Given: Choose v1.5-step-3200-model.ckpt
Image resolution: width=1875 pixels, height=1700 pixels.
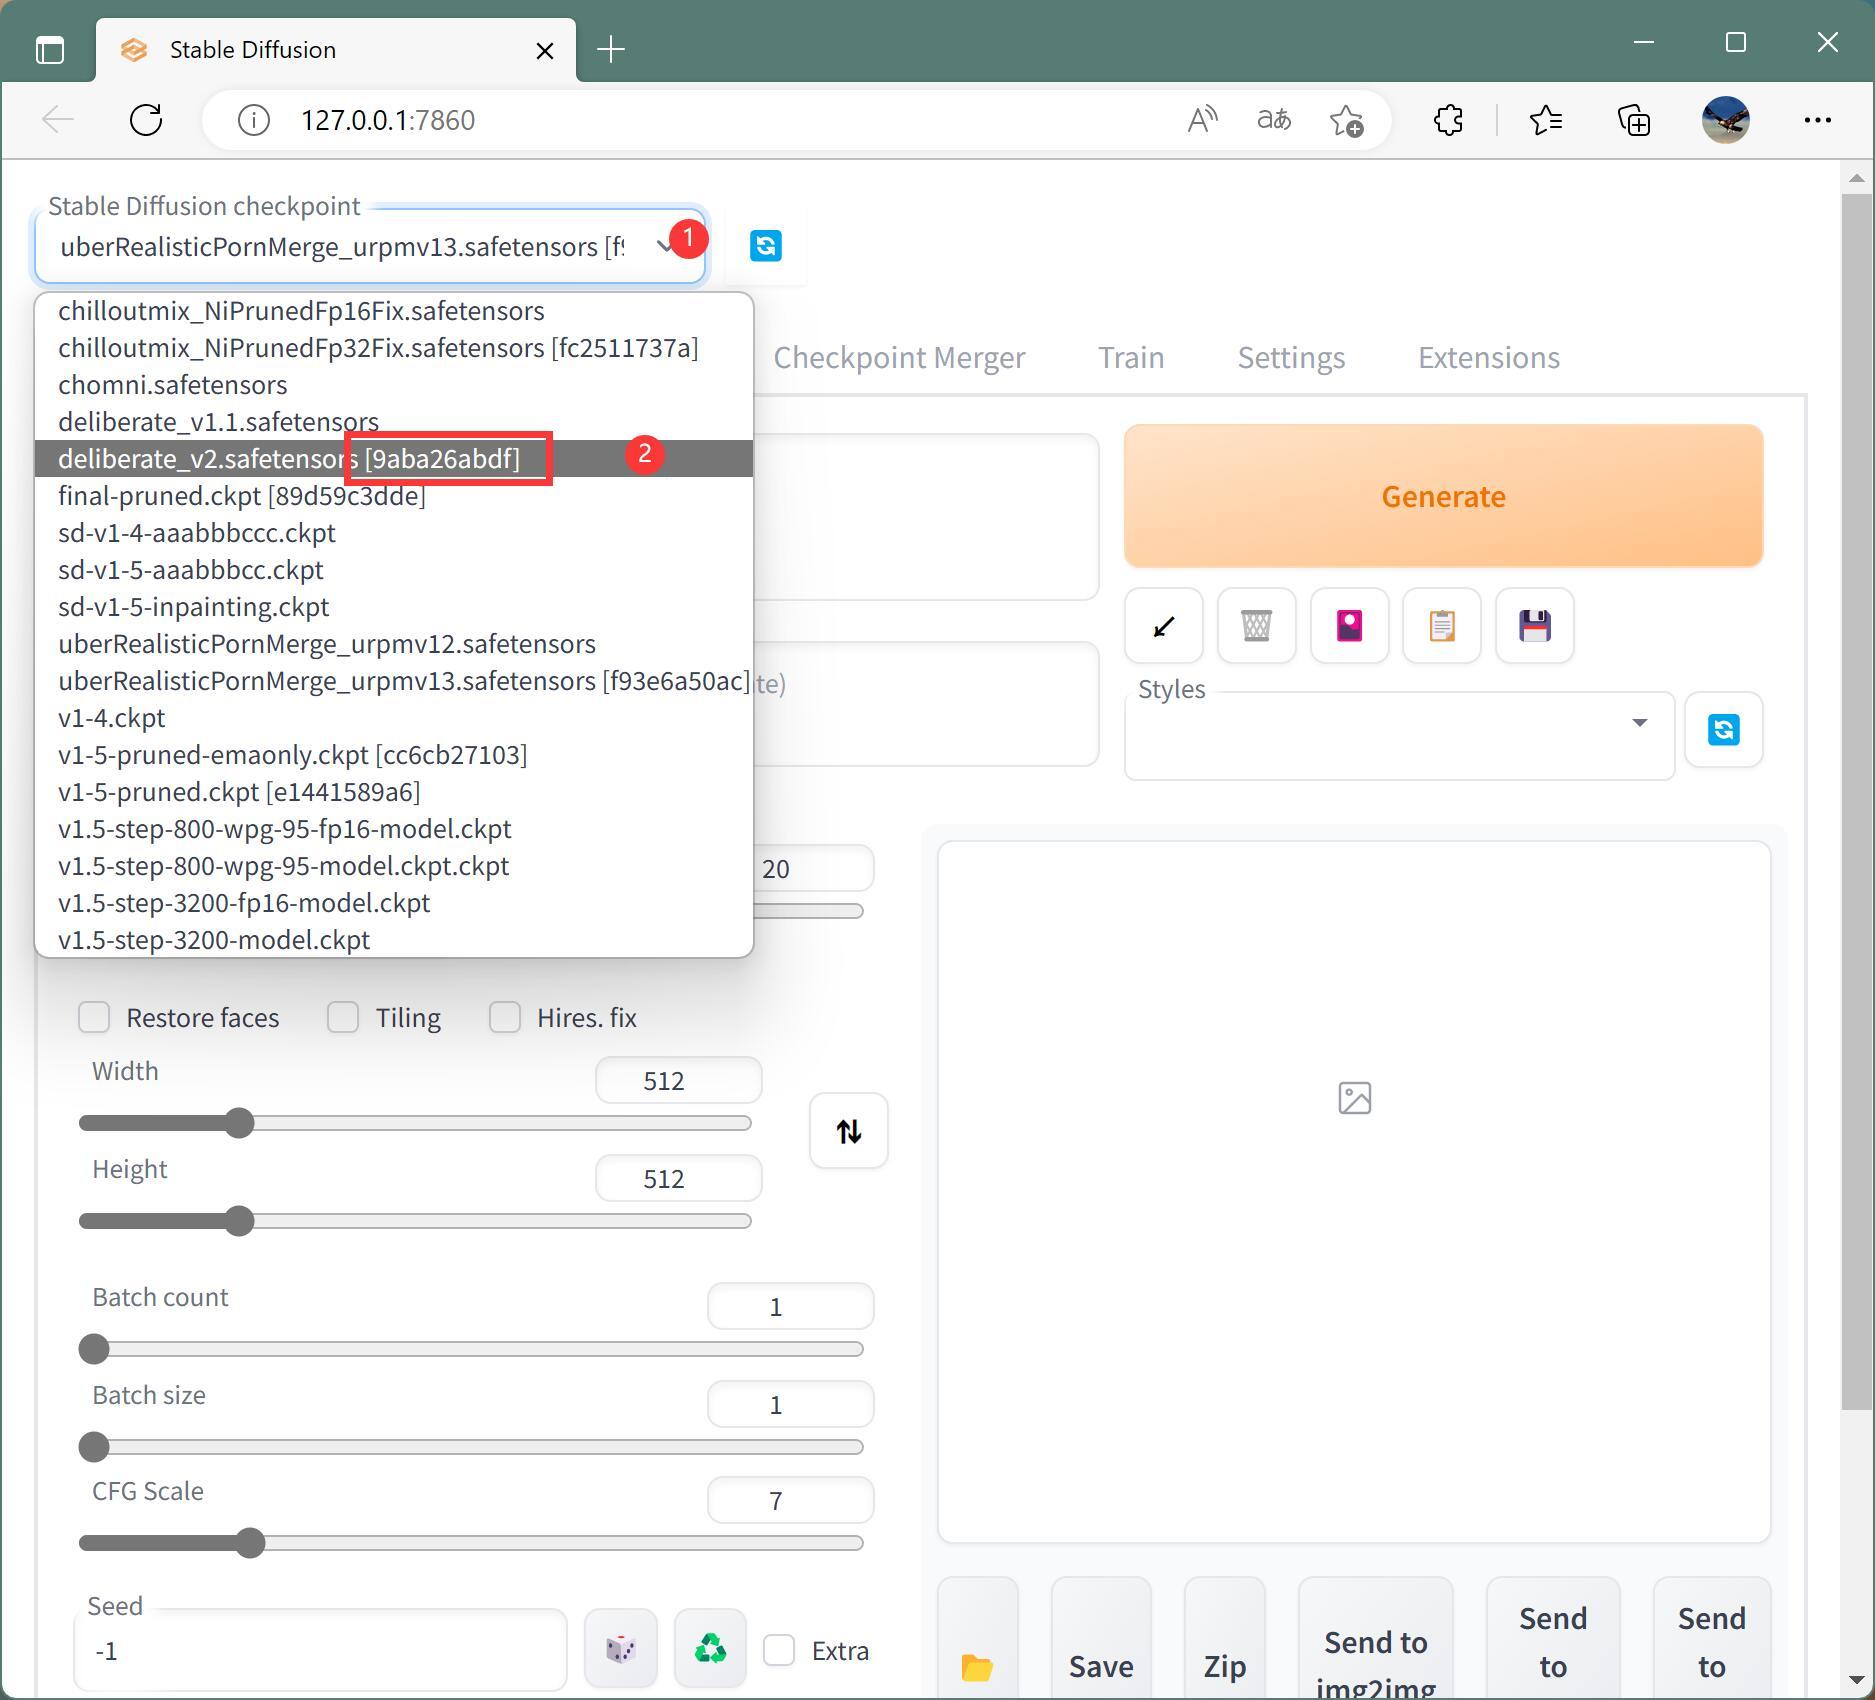Looking at the screenshot, I should (x=394, y=940).
